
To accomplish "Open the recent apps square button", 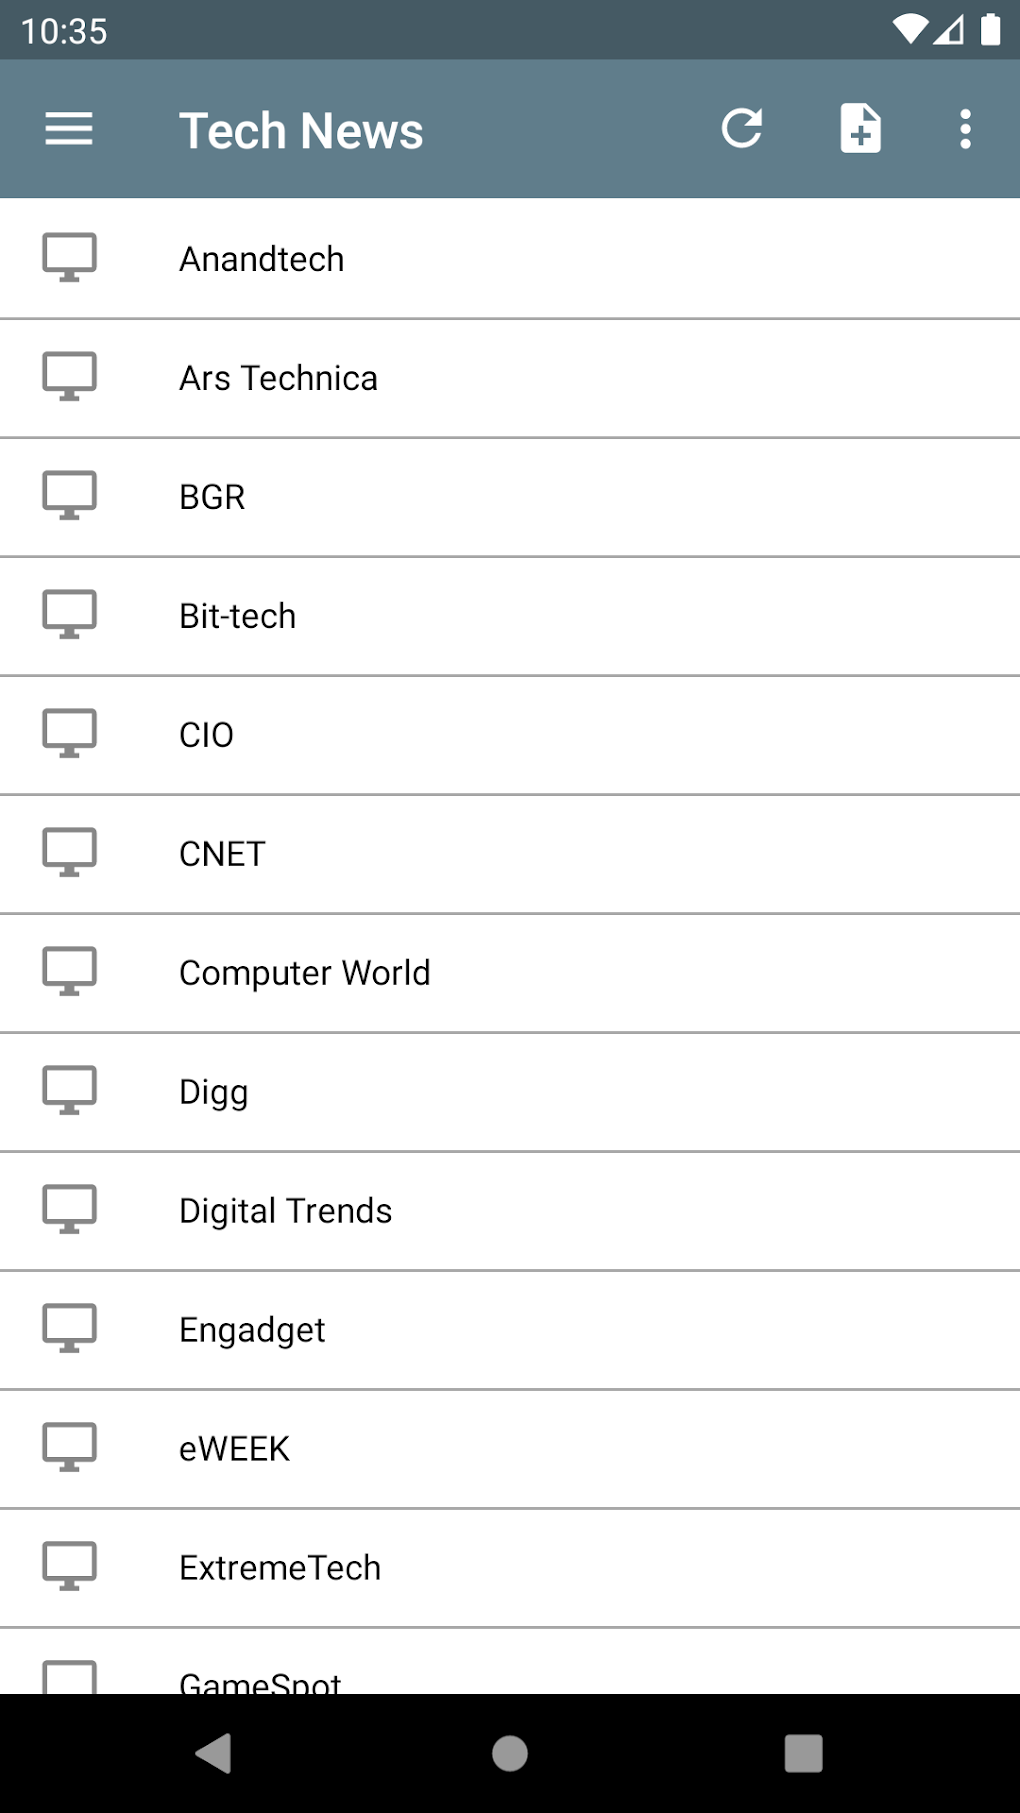I will [x=803, y=1753].
